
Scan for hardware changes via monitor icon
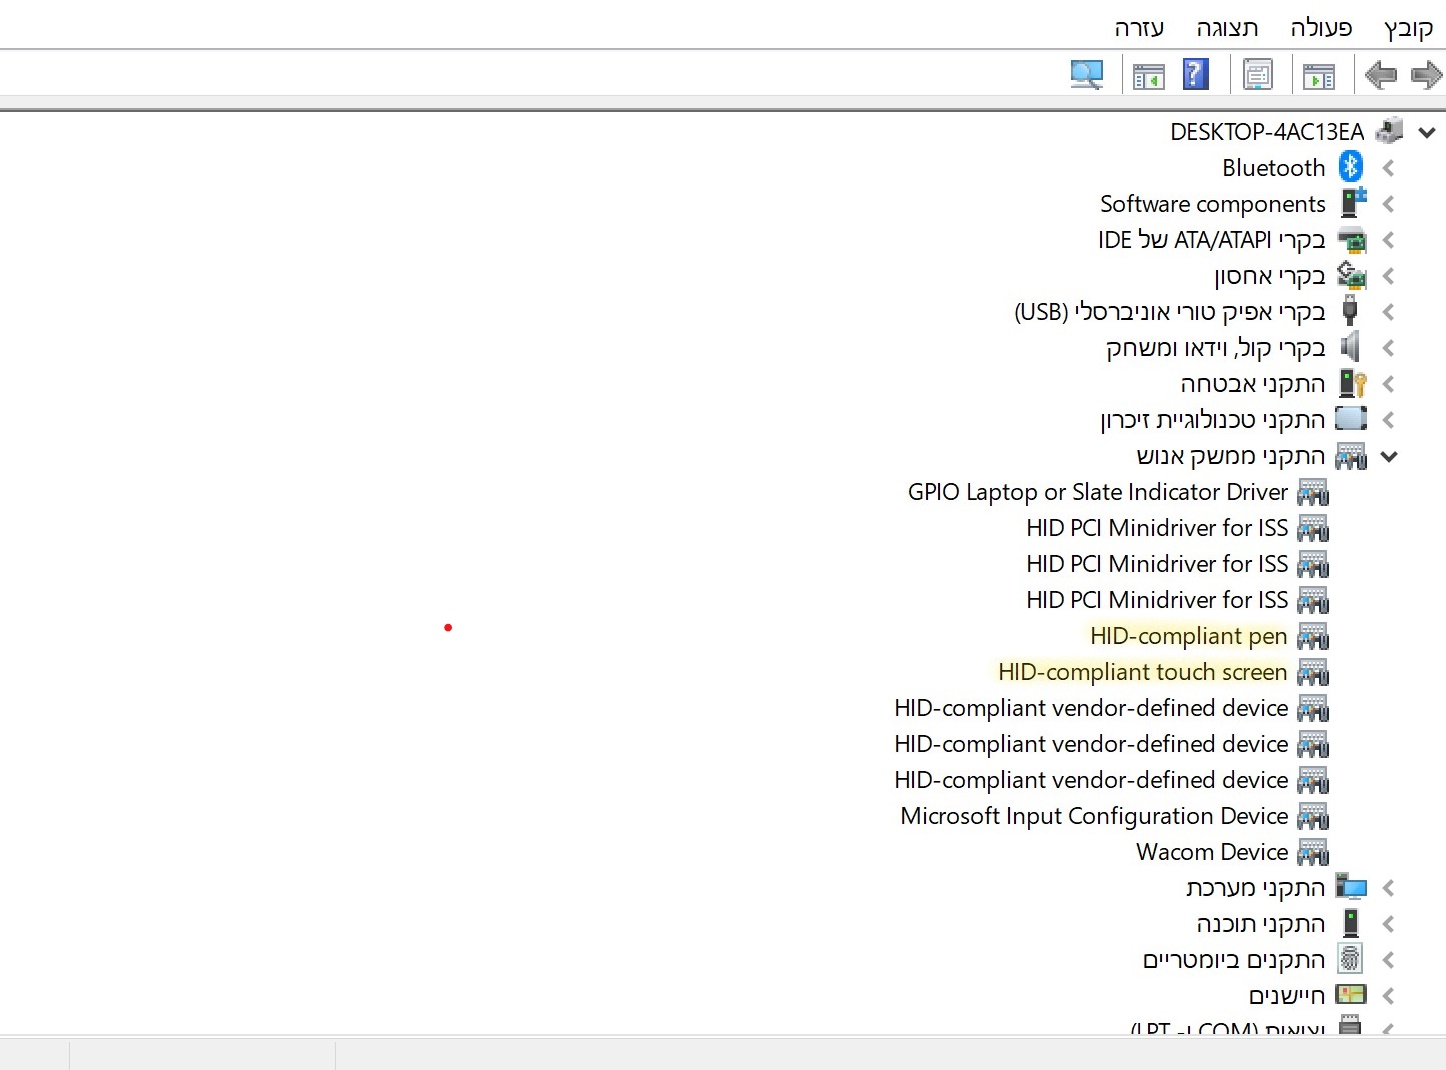click(x=1086, y=75)
